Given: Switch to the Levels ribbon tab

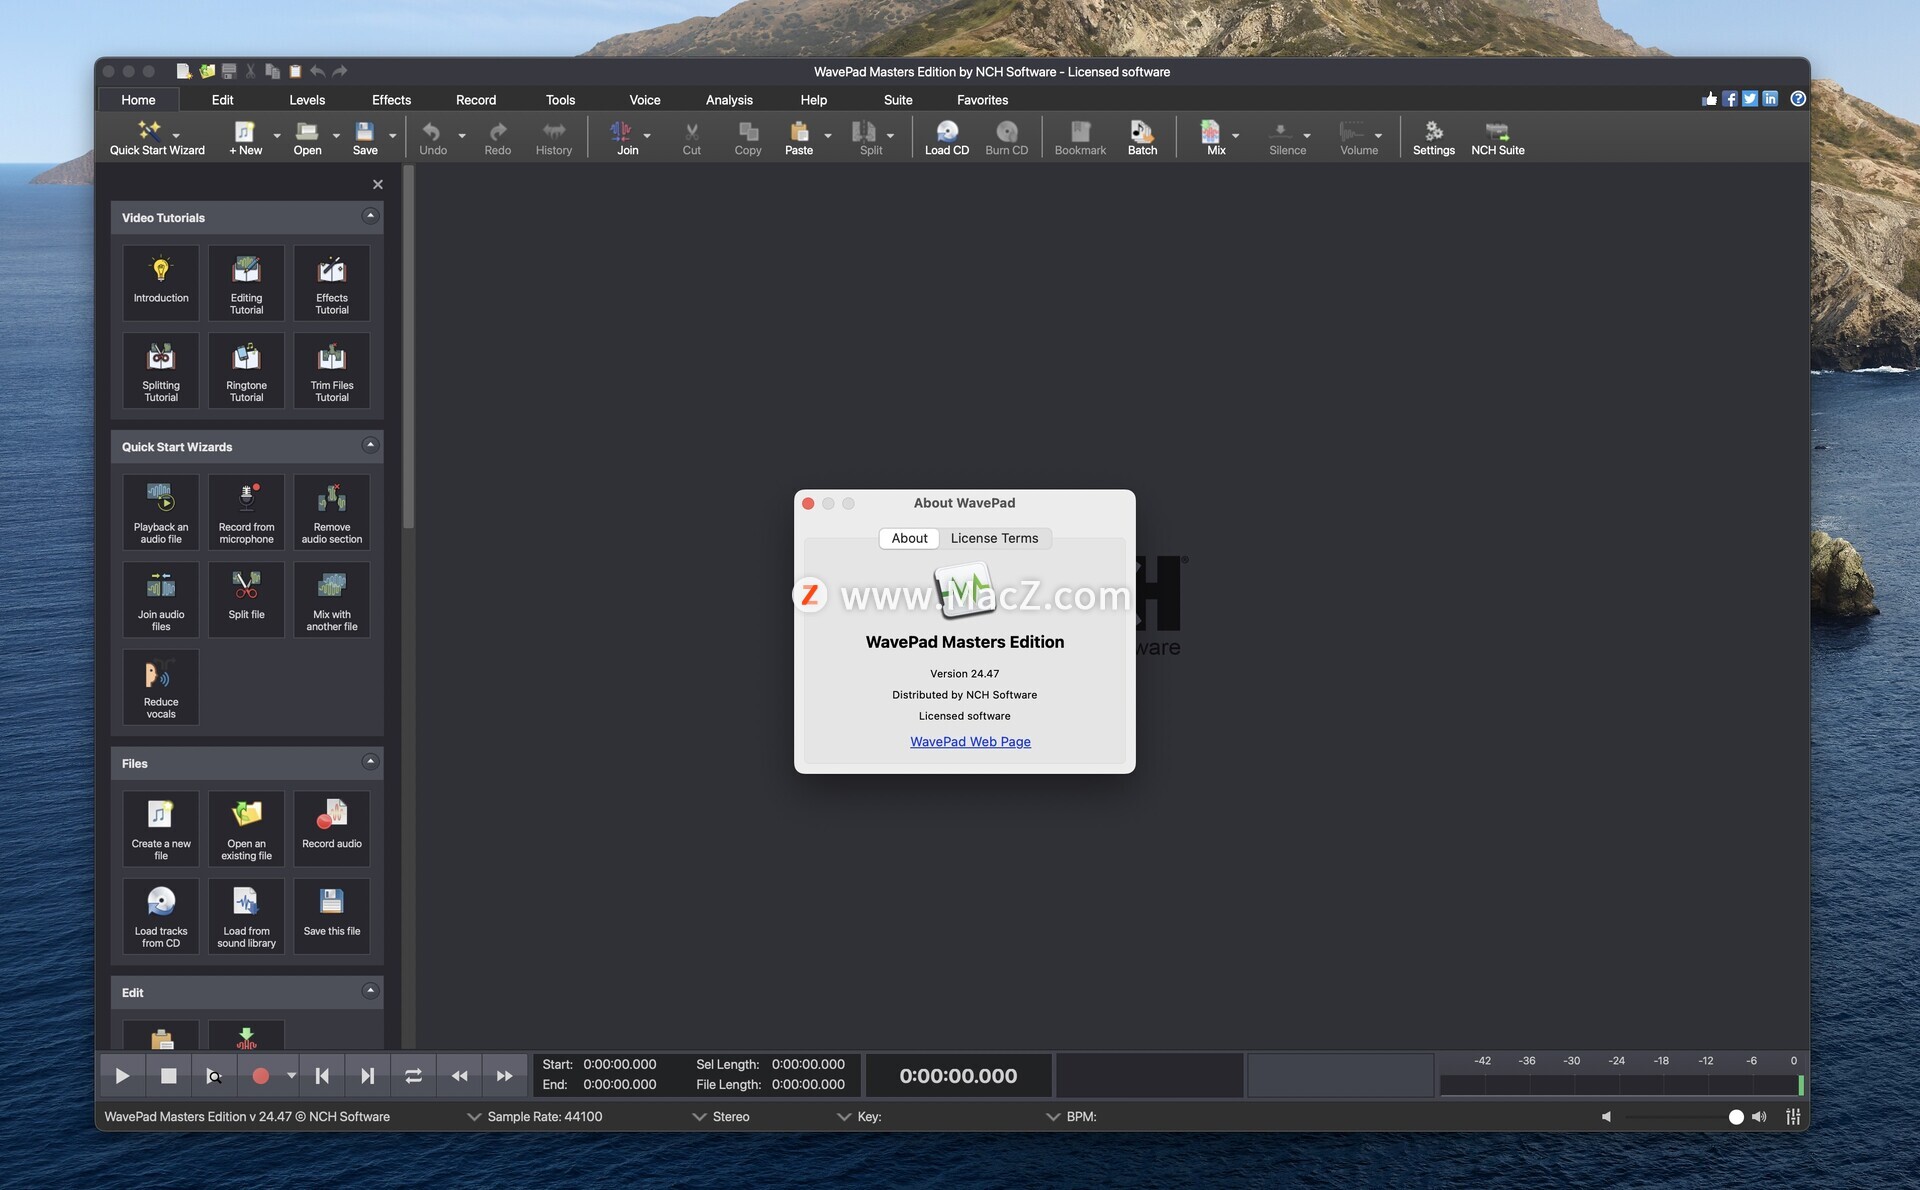Looking at the screenshot, I should coord(307,100).
